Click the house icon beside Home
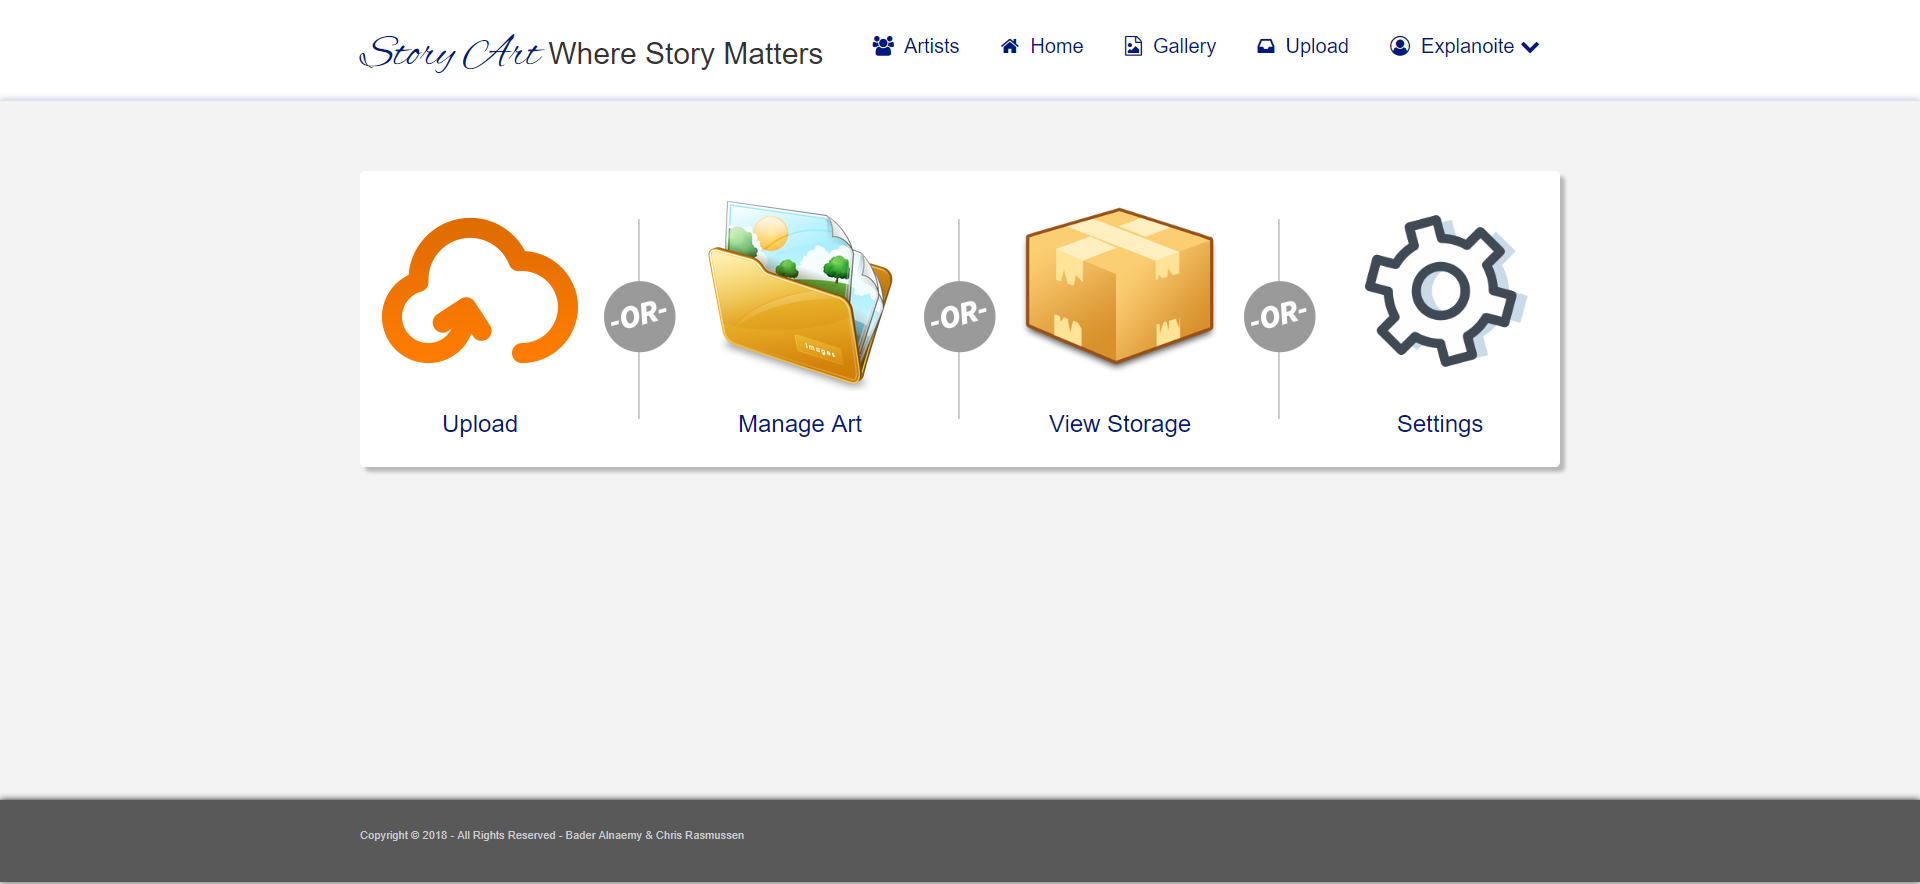1920x884 pixels. 1010,46
